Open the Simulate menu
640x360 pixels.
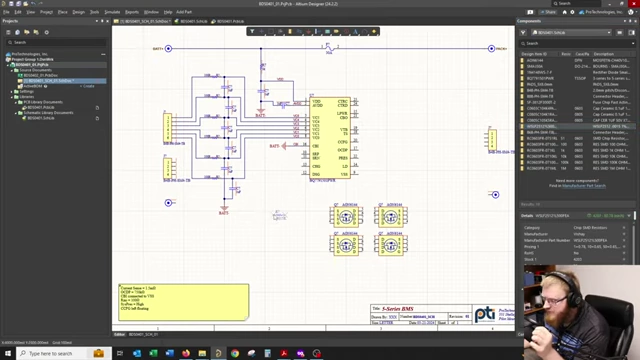(112, 12)
